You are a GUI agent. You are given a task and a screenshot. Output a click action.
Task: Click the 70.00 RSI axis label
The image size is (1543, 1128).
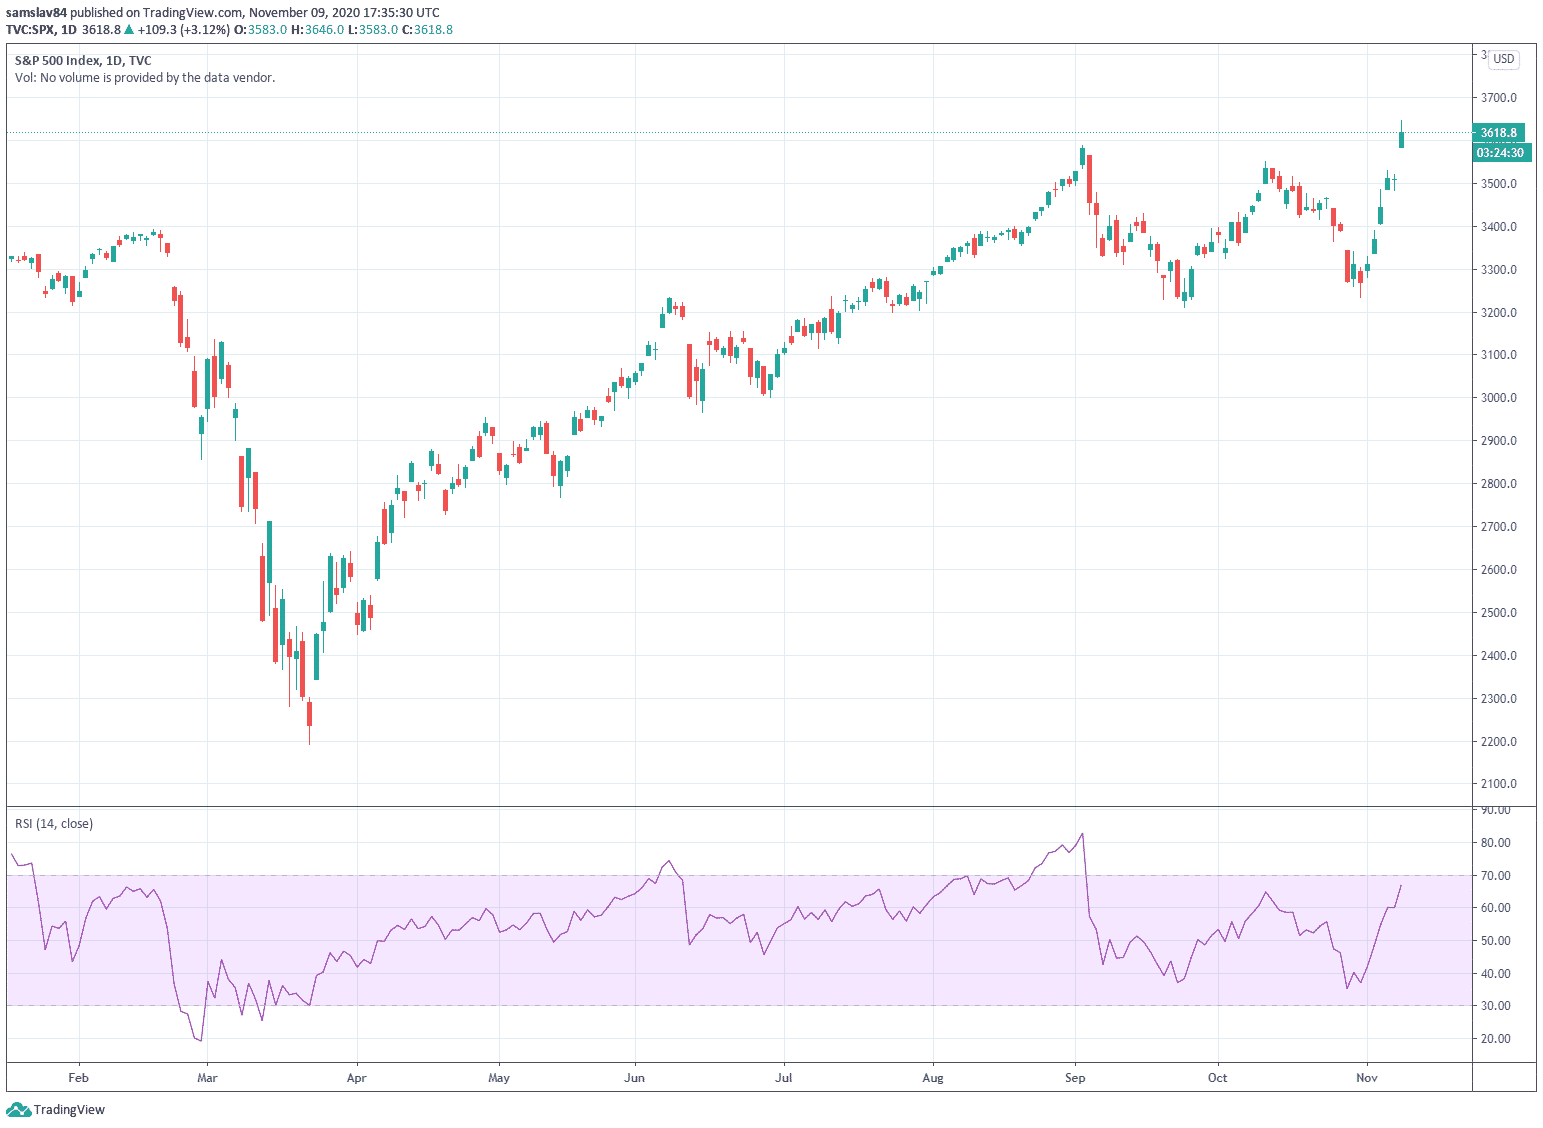tap(1496, 876)
